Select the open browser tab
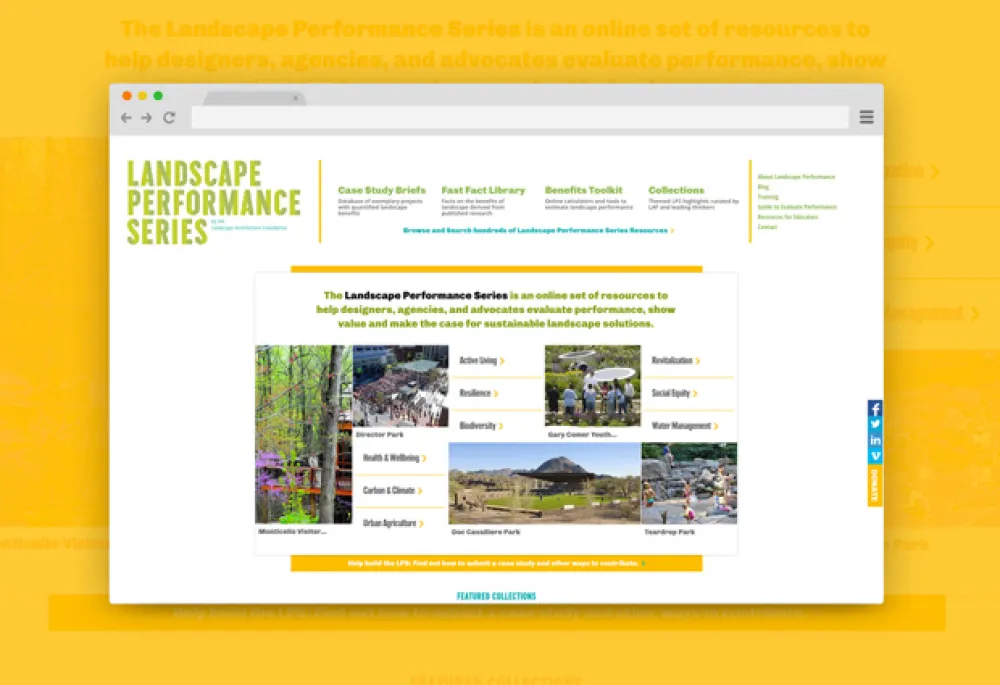The height and width of the screenshot is (685, 1000). 254,98
